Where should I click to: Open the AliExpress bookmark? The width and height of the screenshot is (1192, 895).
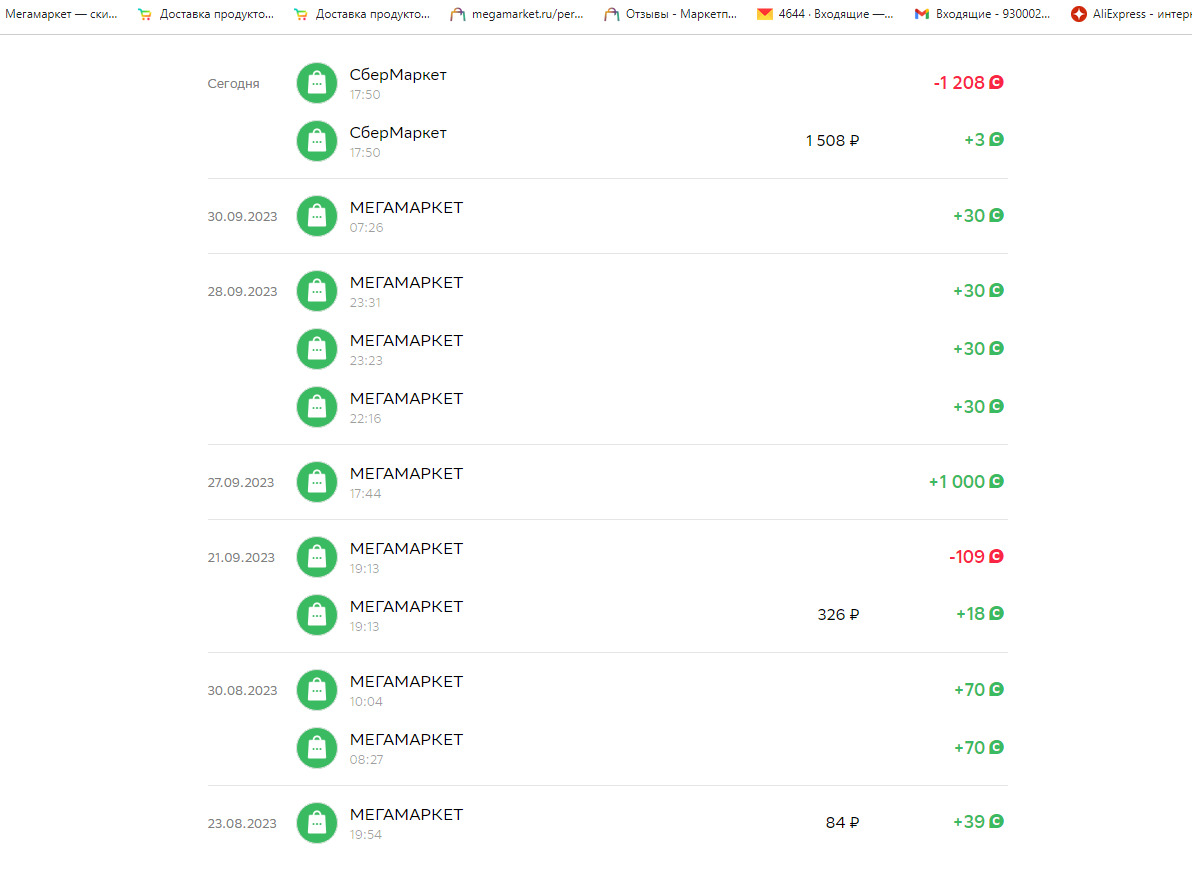tap(1130, 14)
